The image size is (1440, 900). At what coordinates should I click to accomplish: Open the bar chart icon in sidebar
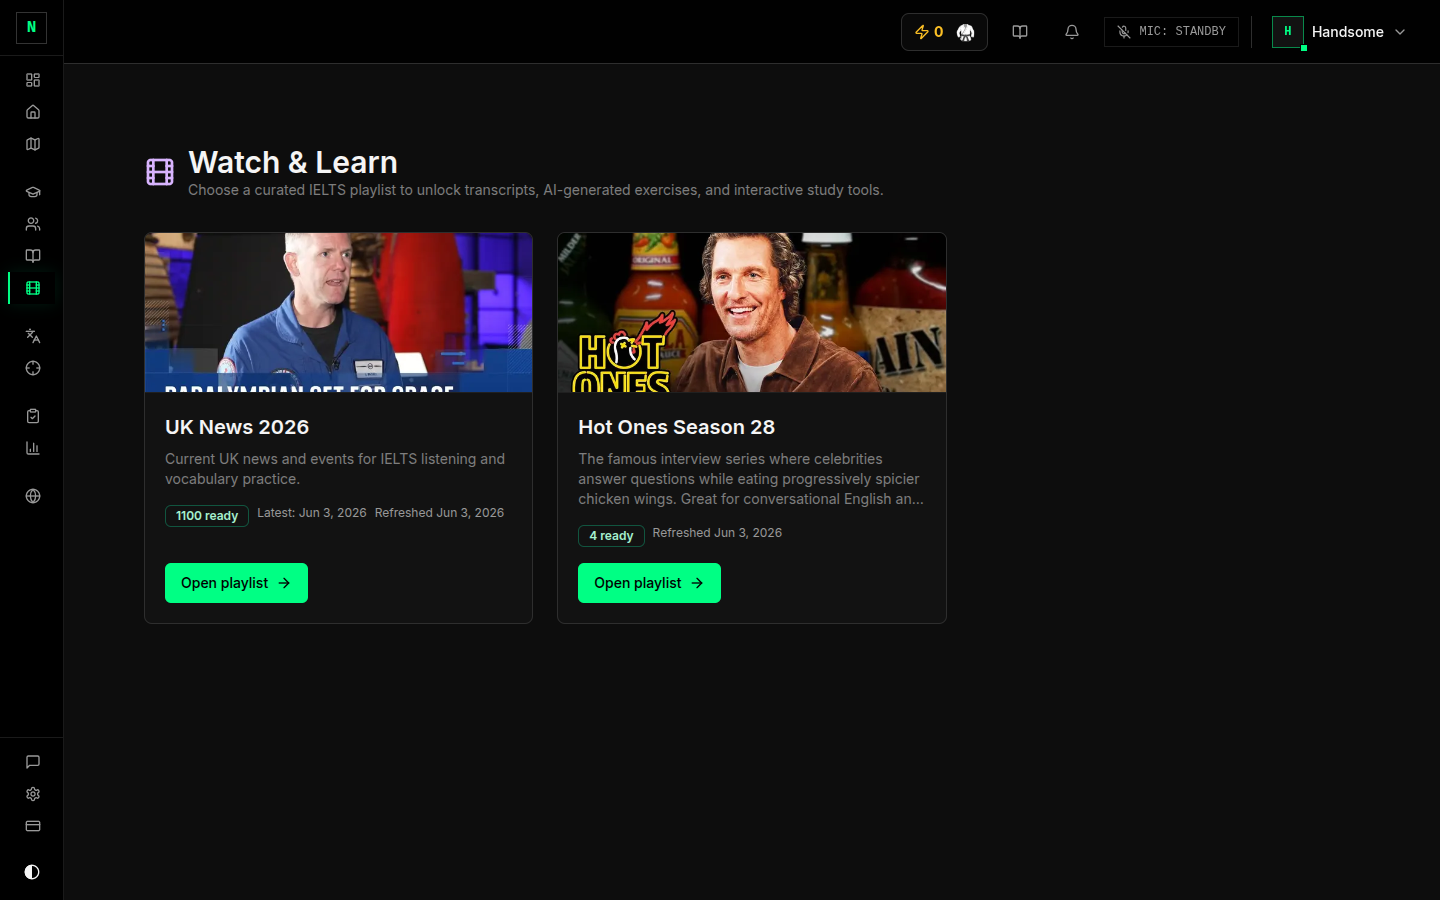[x=33, y=448]
